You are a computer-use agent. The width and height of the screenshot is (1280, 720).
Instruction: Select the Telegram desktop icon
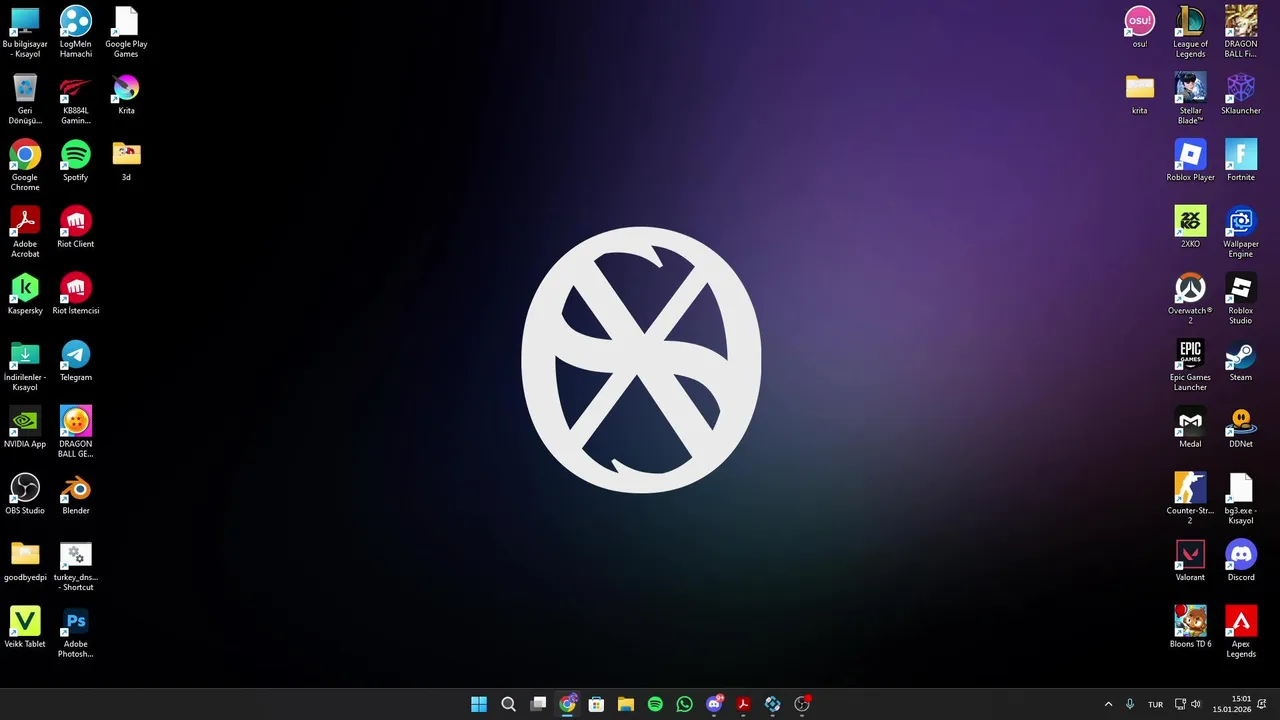(76, 361)
